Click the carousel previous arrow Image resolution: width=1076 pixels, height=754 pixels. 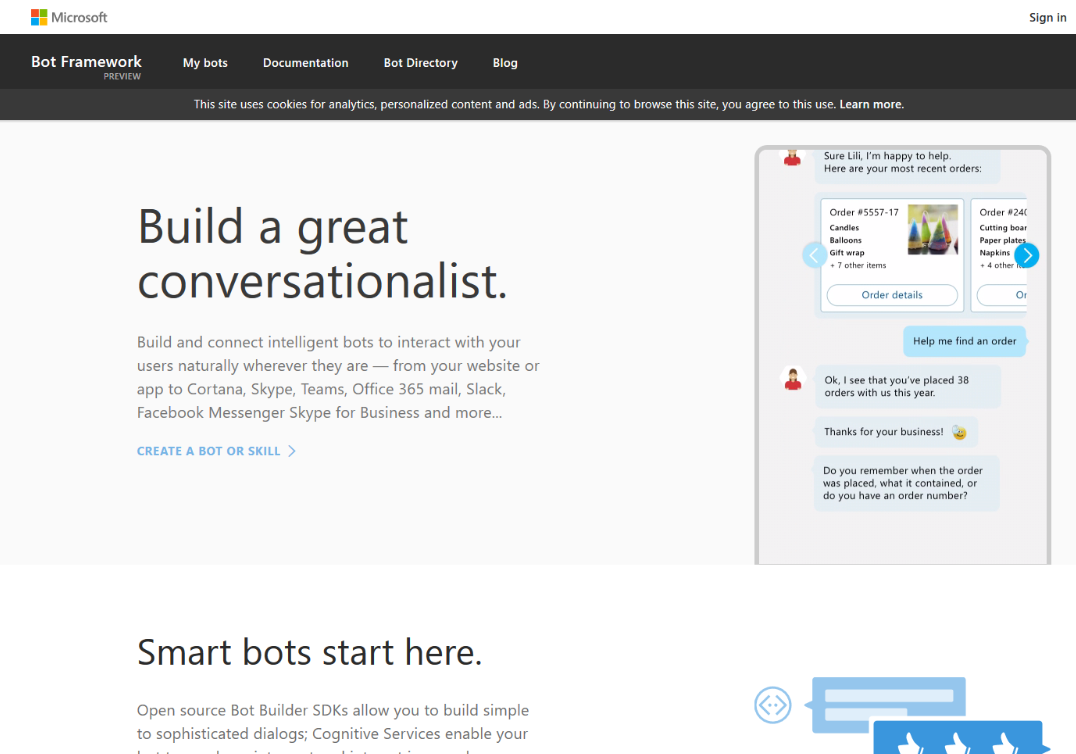(814, 255)
